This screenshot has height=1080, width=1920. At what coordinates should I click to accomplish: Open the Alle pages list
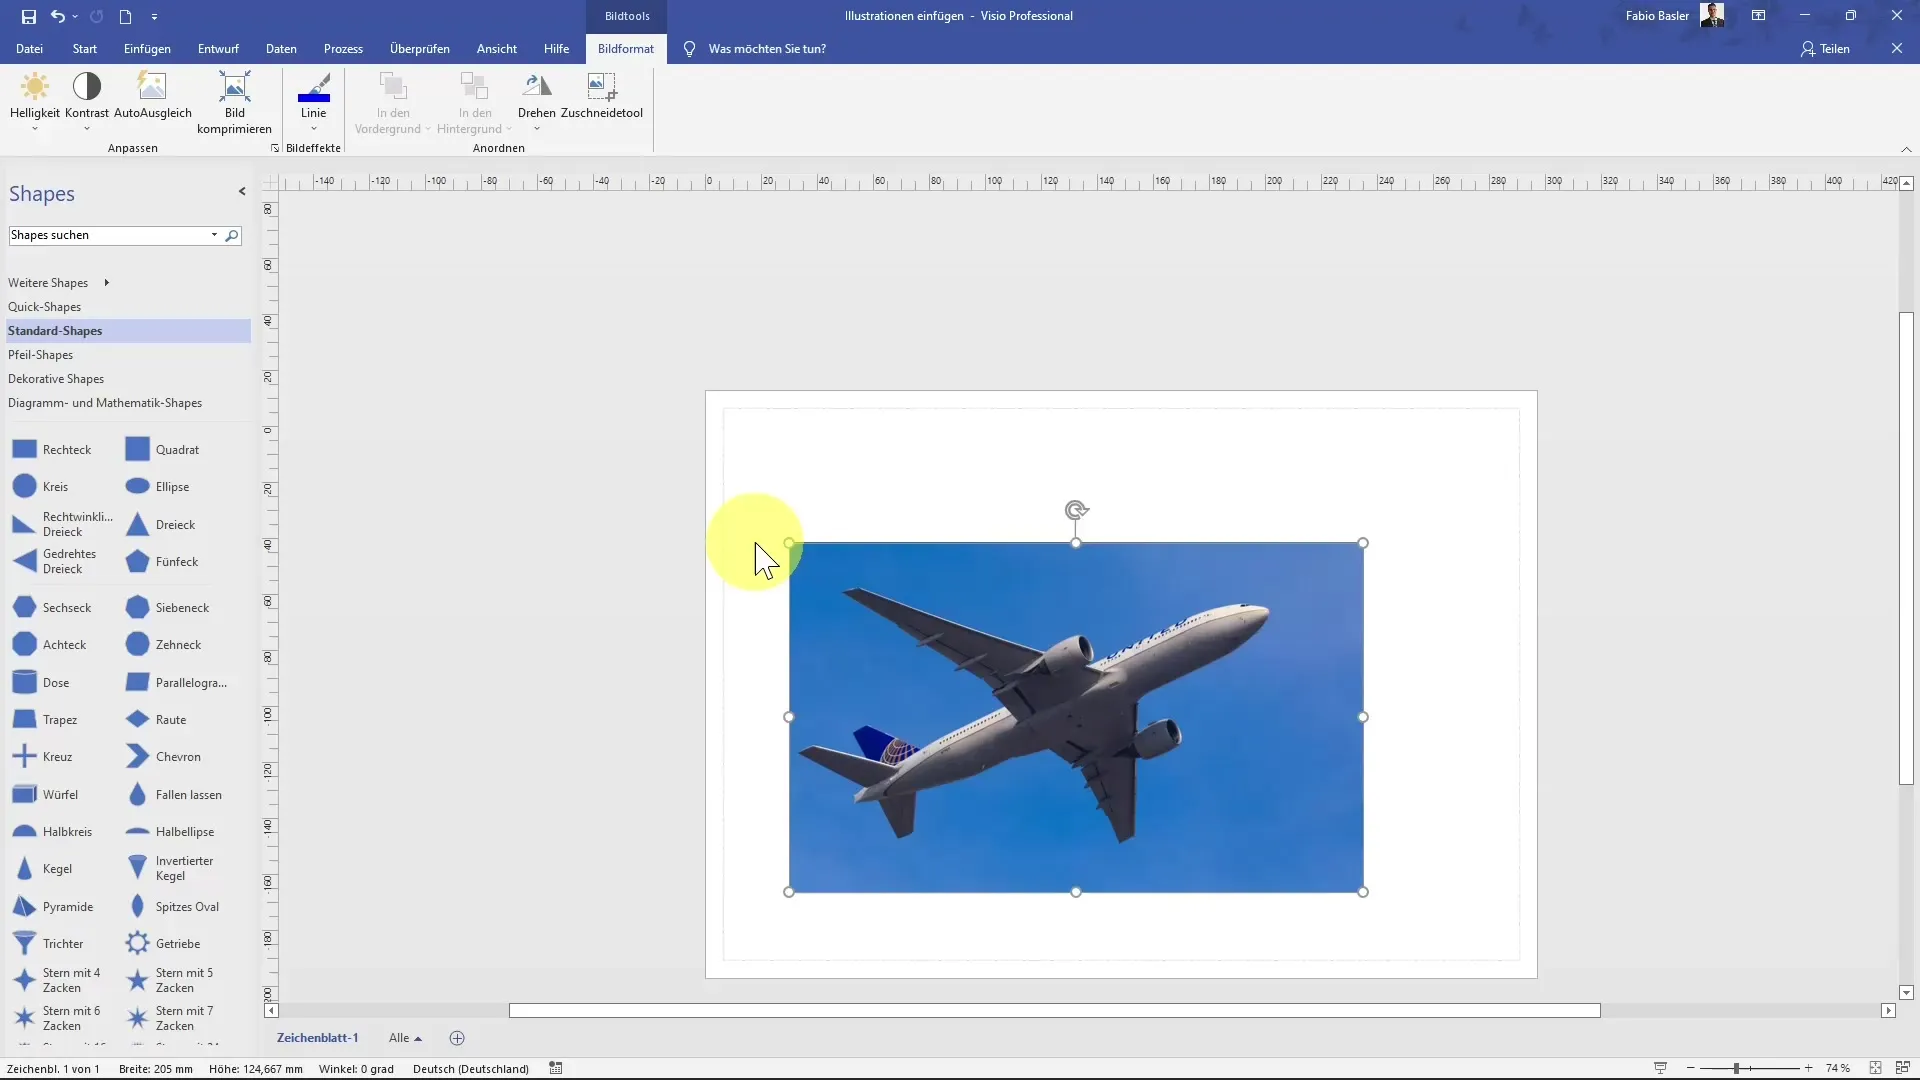pyautogui.click(x=405, y=1038)
